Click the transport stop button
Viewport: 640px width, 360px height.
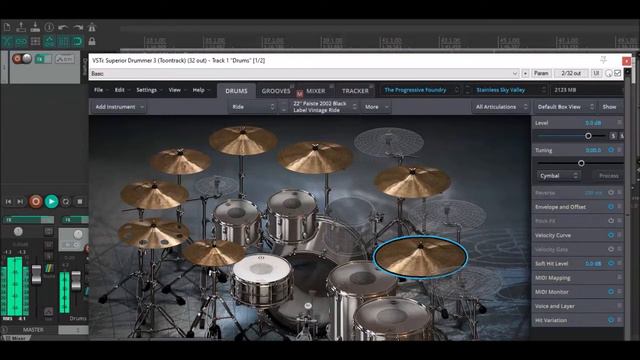tap(80, 201)
